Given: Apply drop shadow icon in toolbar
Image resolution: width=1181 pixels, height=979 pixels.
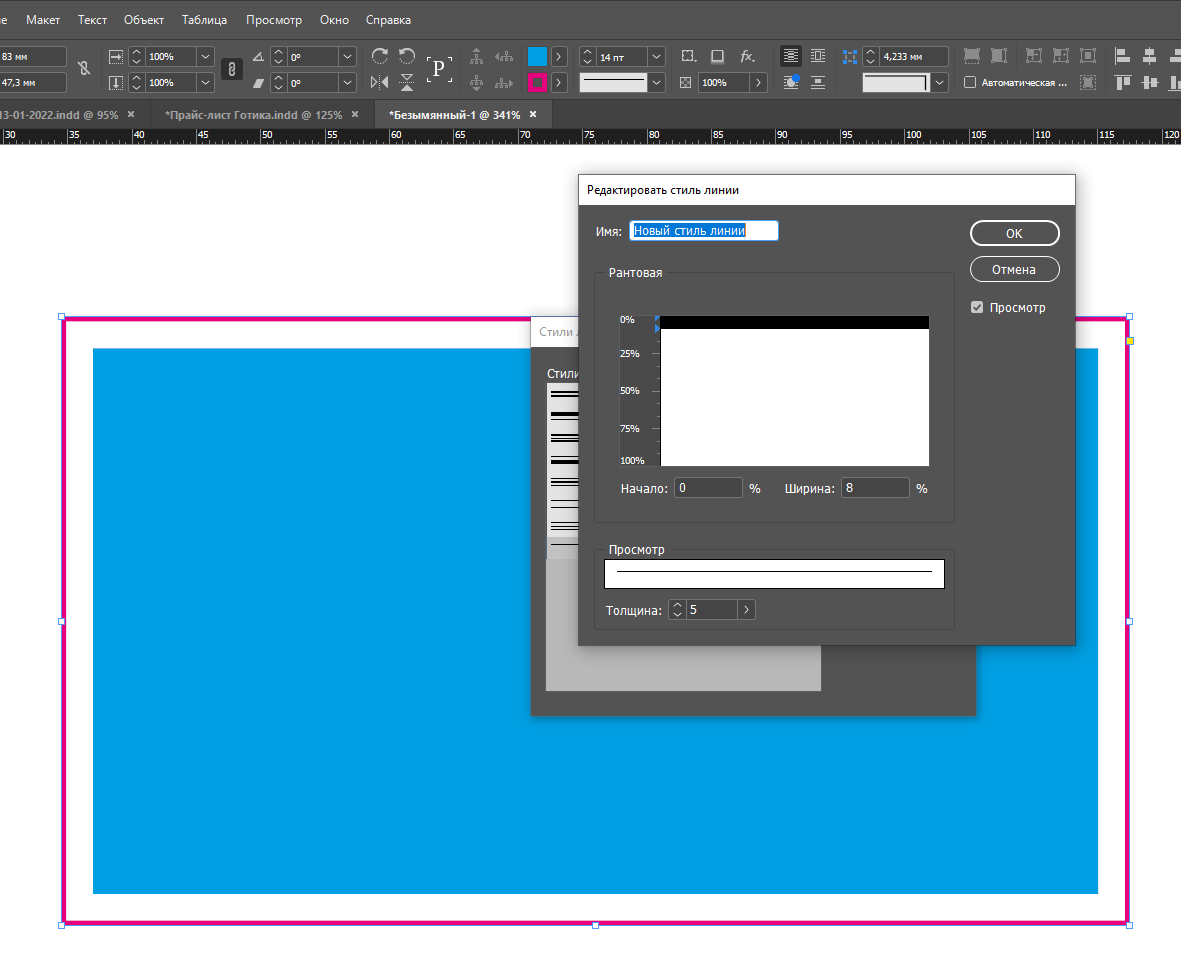Looking at the screenshot, I should pos(717,56).
